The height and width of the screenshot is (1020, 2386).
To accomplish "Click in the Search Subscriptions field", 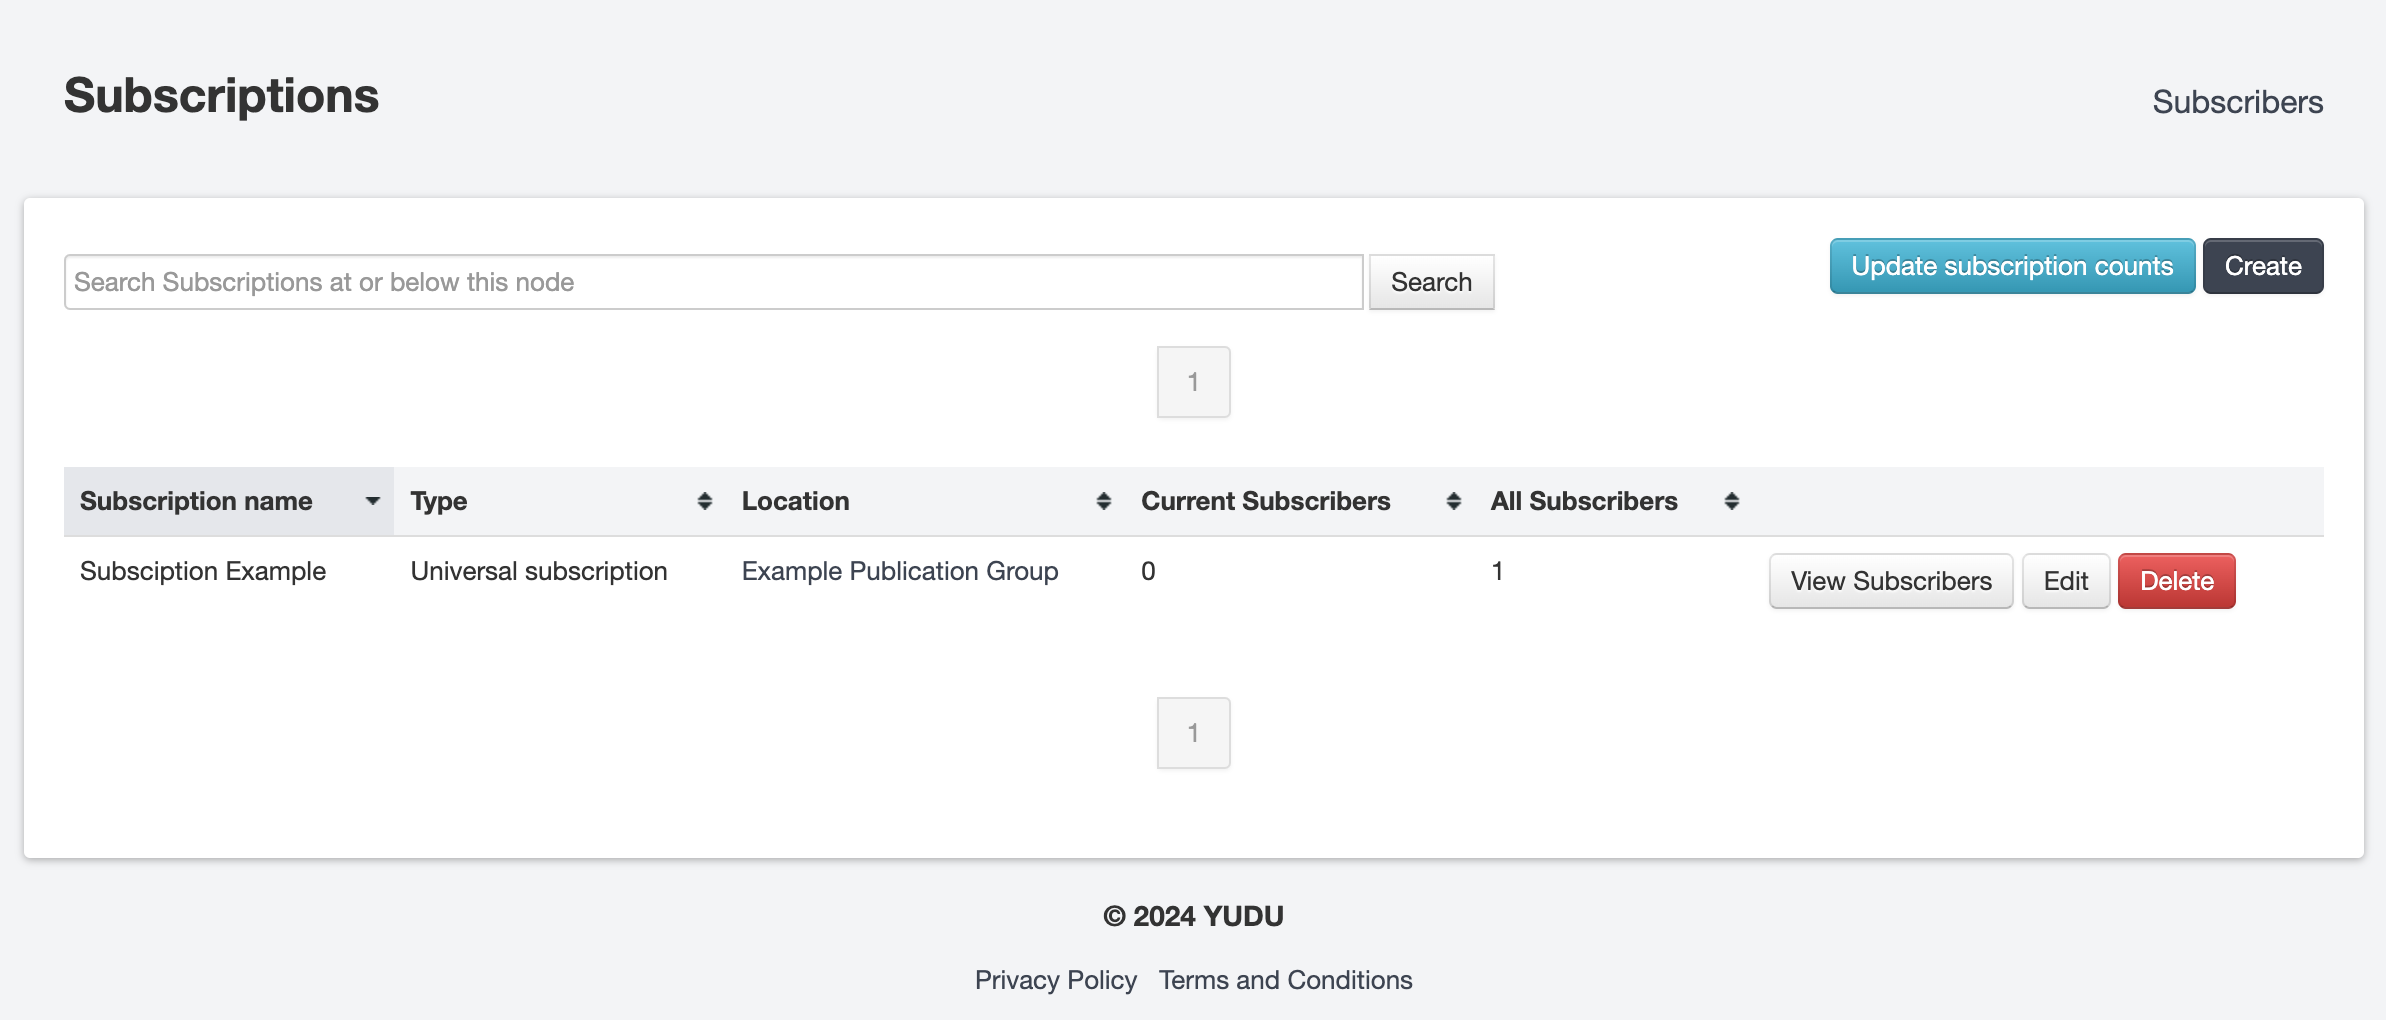I will pyautogui.click(x=713, y=282).
